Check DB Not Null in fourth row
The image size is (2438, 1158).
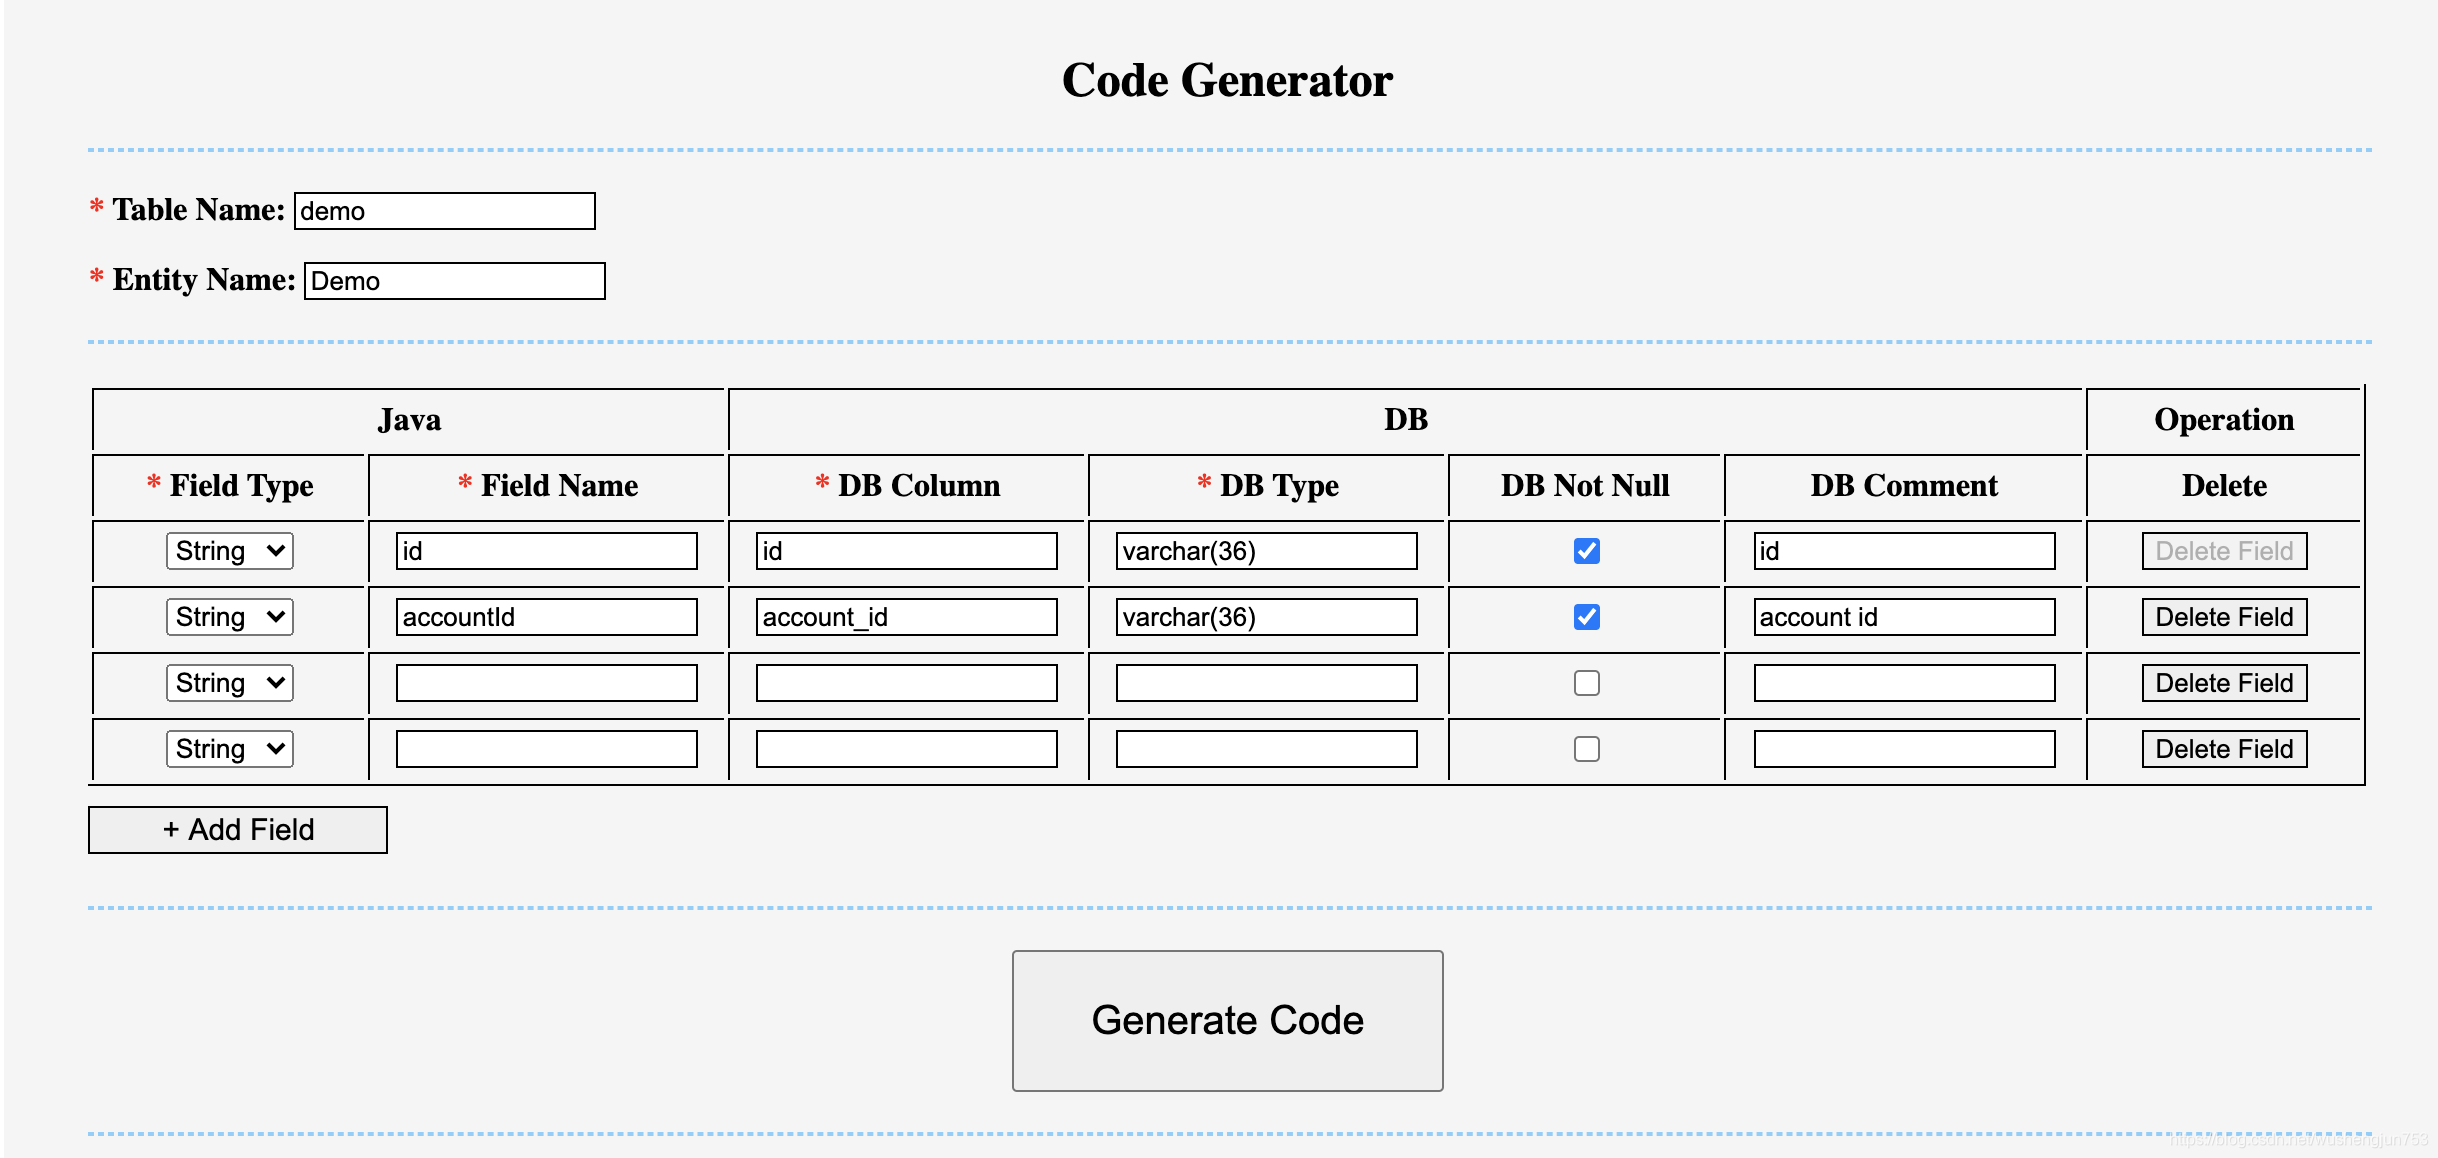pos(1586,749)
